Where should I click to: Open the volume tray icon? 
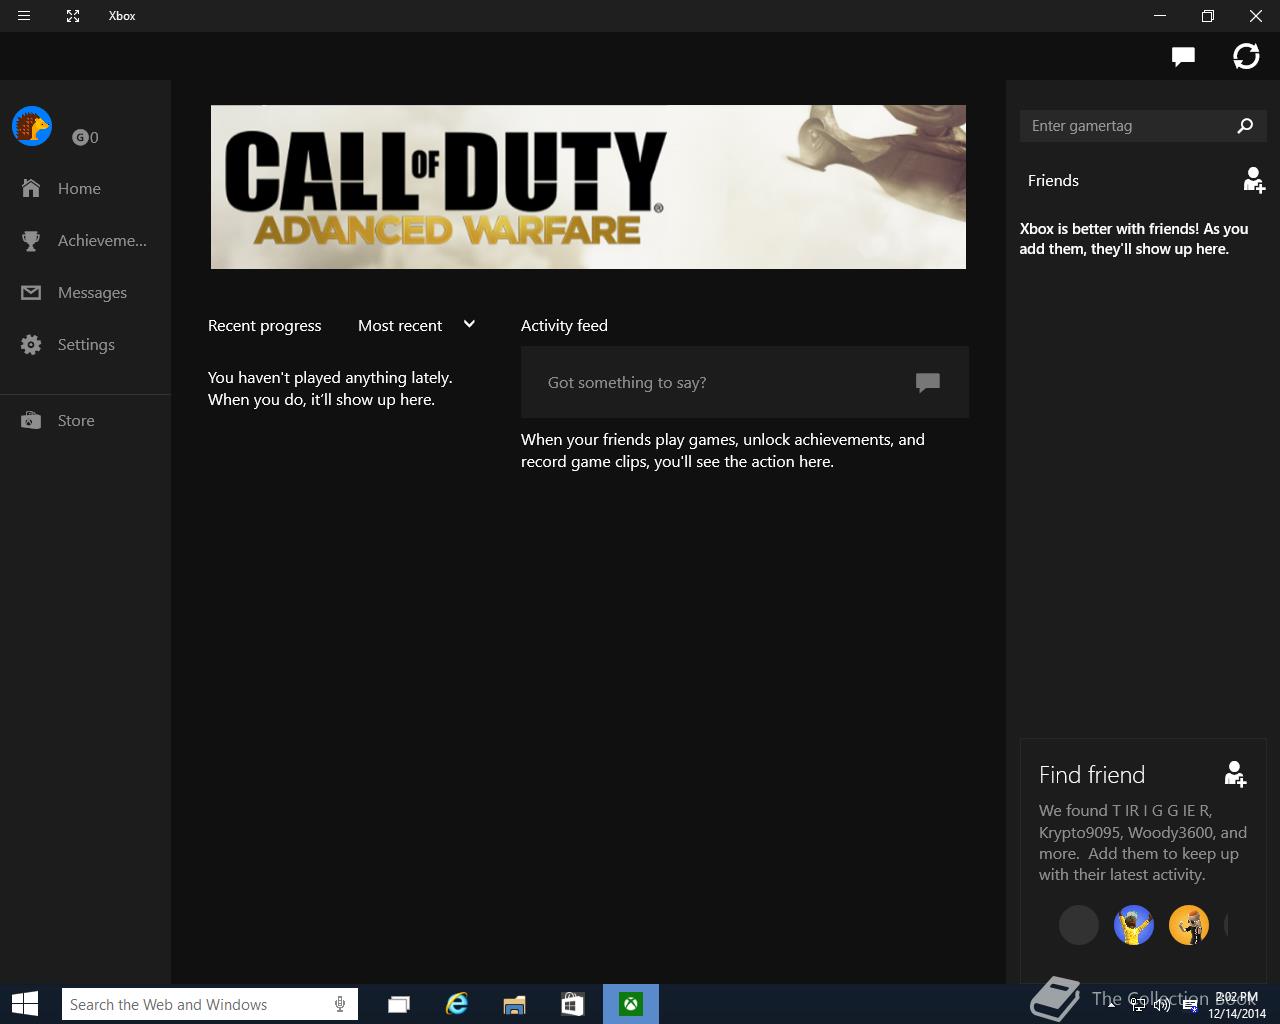[1162, 1005]
